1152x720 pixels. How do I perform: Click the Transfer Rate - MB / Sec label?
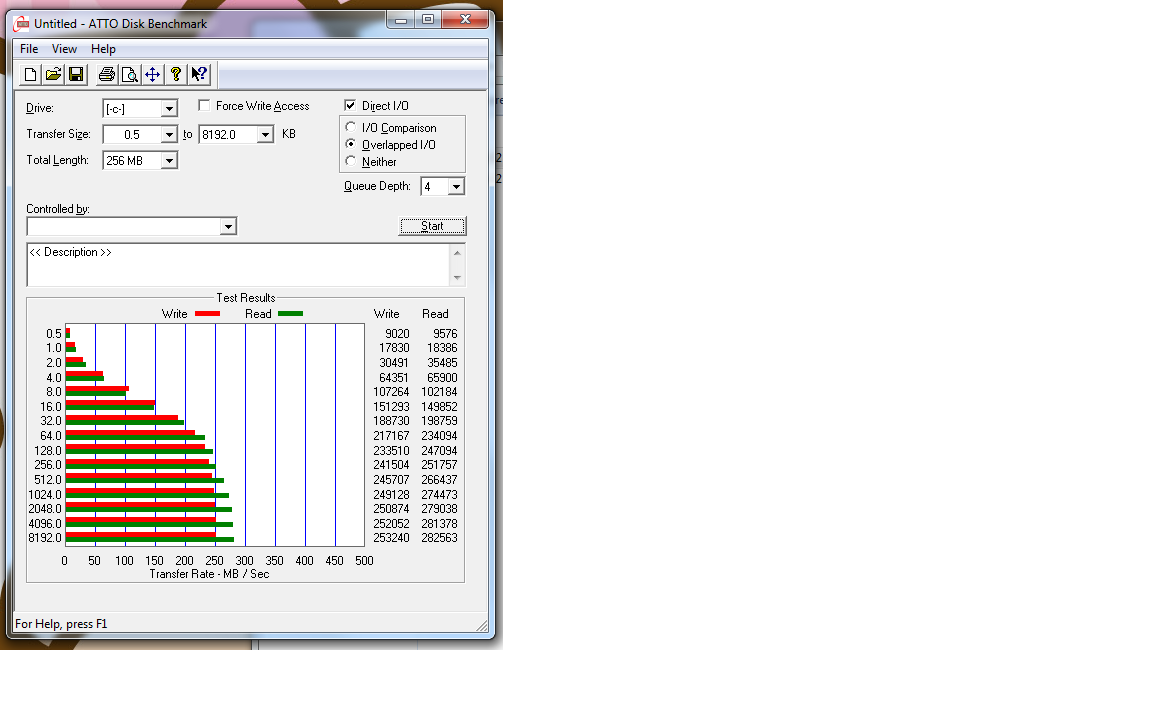[x=209, y=574]
